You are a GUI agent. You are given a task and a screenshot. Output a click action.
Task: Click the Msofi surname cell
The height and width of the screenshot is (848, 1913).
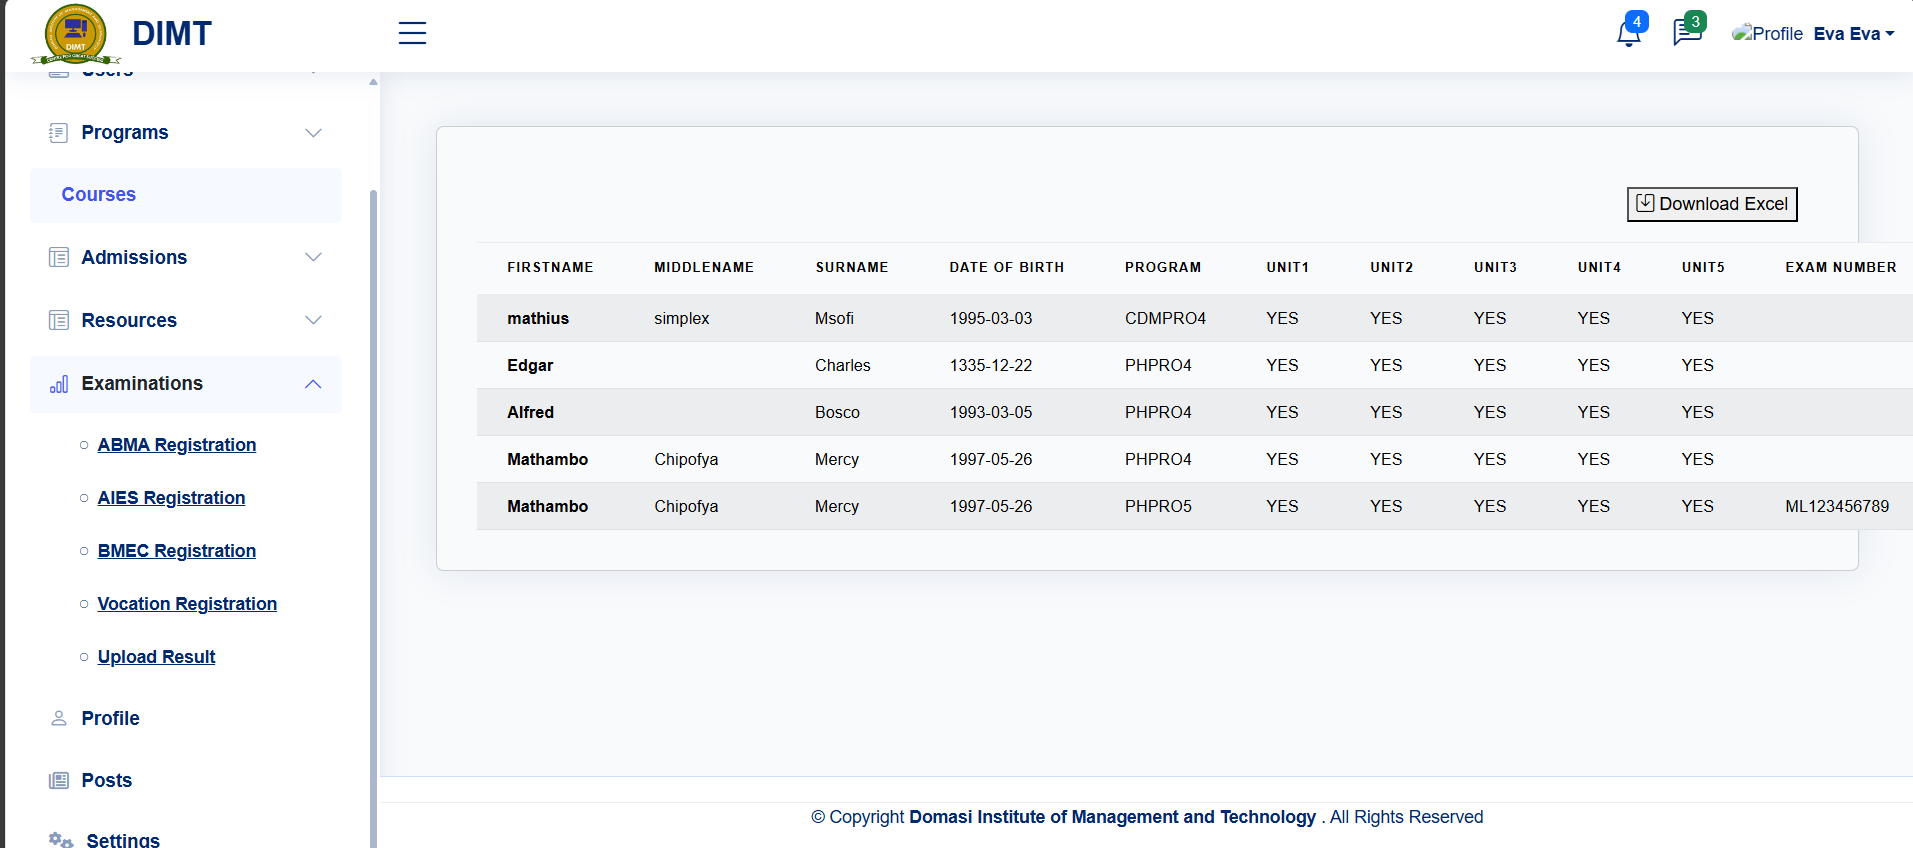[x=834, y=318]
